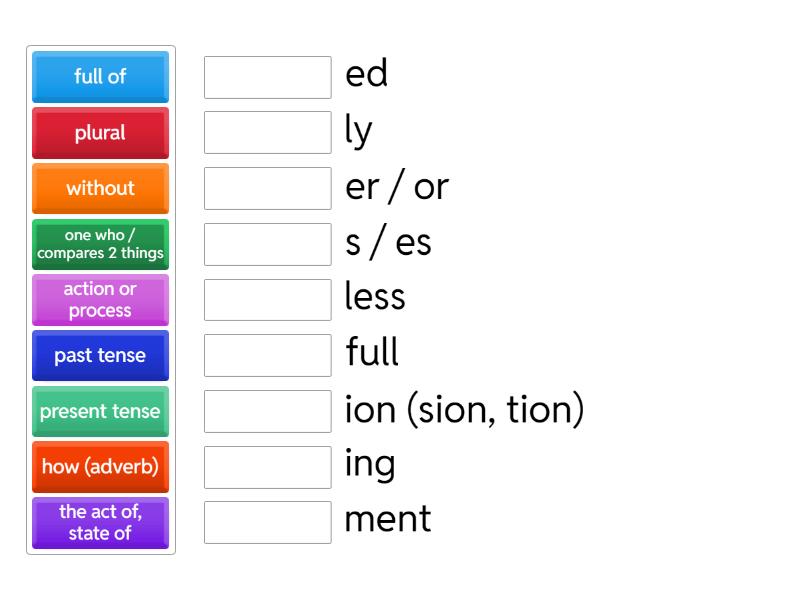Select the "plural" red tile
The height and width of the screenshot is (600, 800).
100,133
